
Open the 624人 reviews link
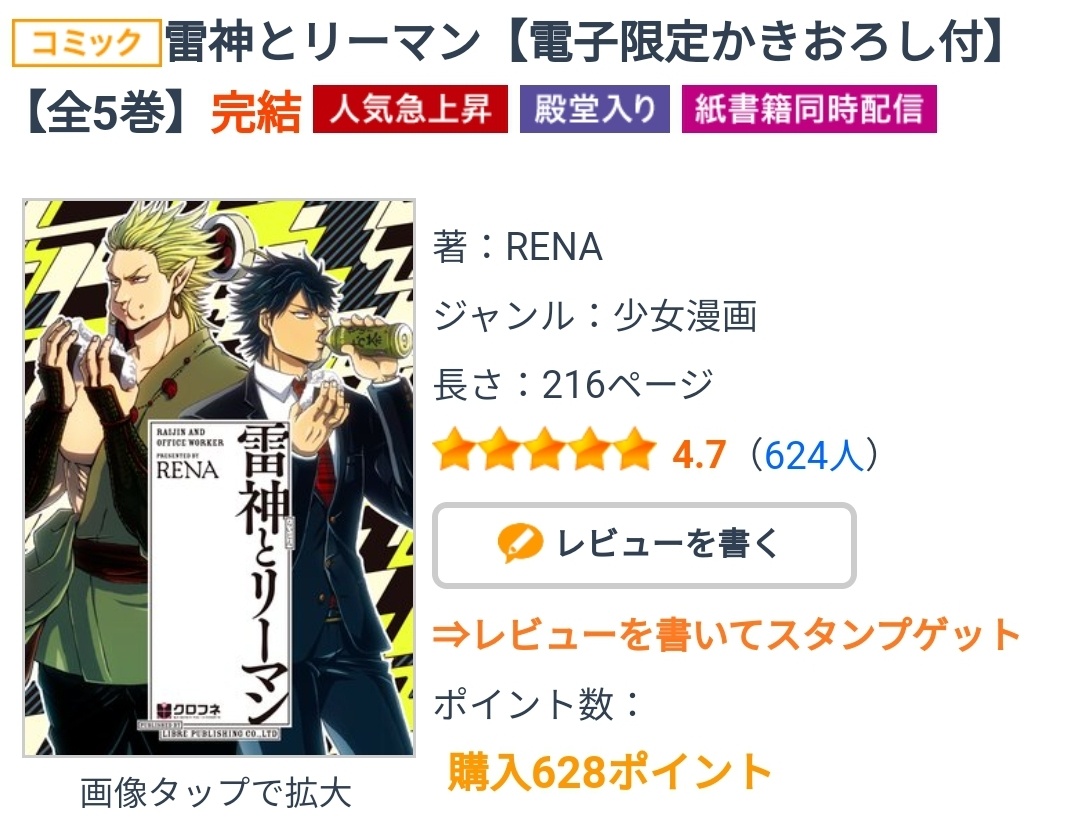(x=814, y=455)
